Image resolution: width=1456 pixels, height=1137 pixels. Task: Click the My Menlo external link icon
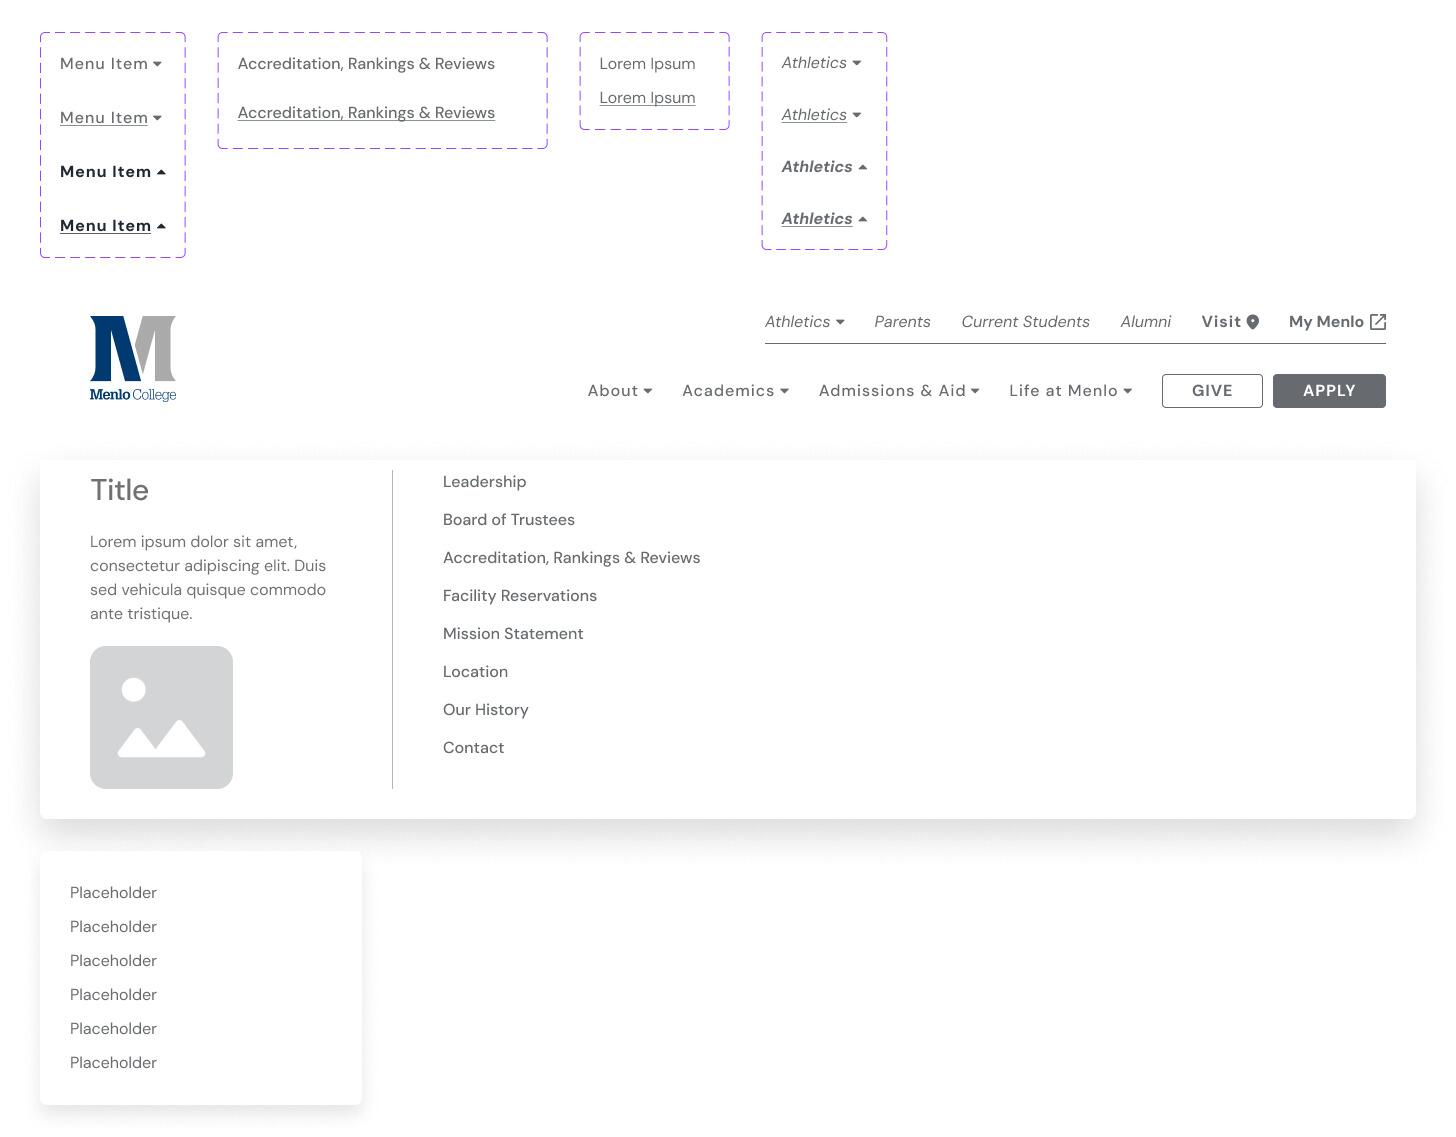click(1378, 322)
